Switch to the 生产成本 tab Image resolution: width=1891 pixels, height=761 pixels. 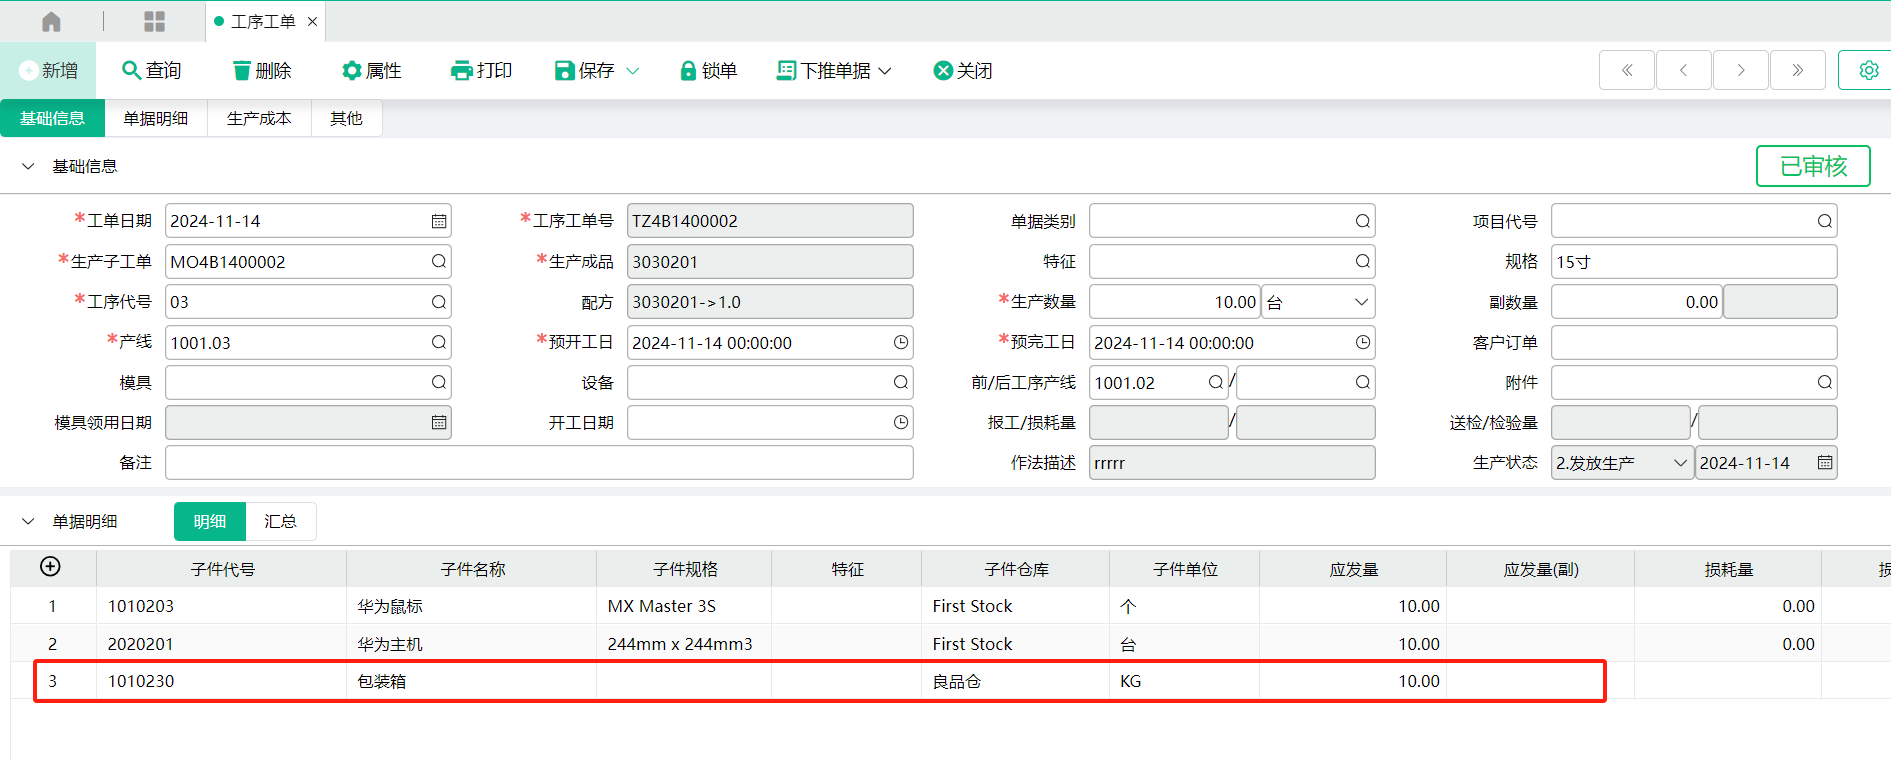point(259,118)
